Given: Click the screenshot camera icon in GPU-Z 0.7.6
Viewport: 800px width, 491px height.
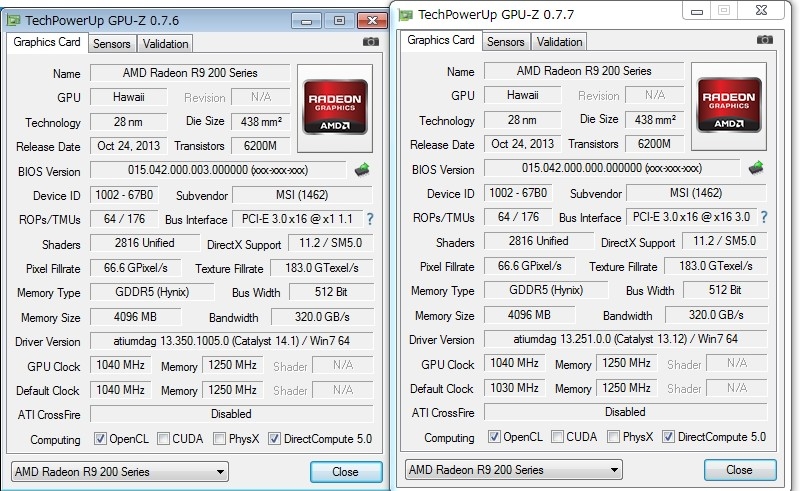Looking at the screenshot, I should click(371, 42).
